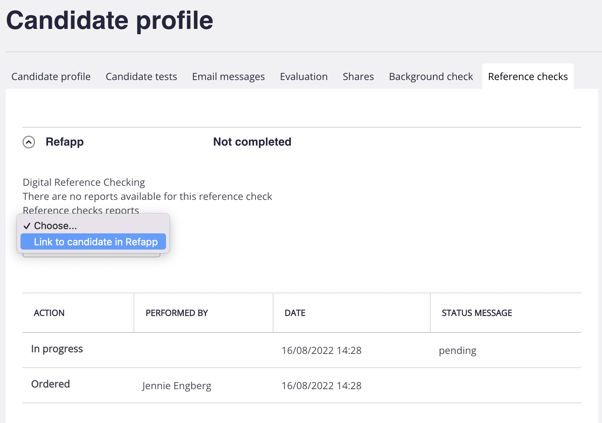This screenshot has width=602, height=423.
Task: Click the 'no reports available' message
Action: coord(147,197)
